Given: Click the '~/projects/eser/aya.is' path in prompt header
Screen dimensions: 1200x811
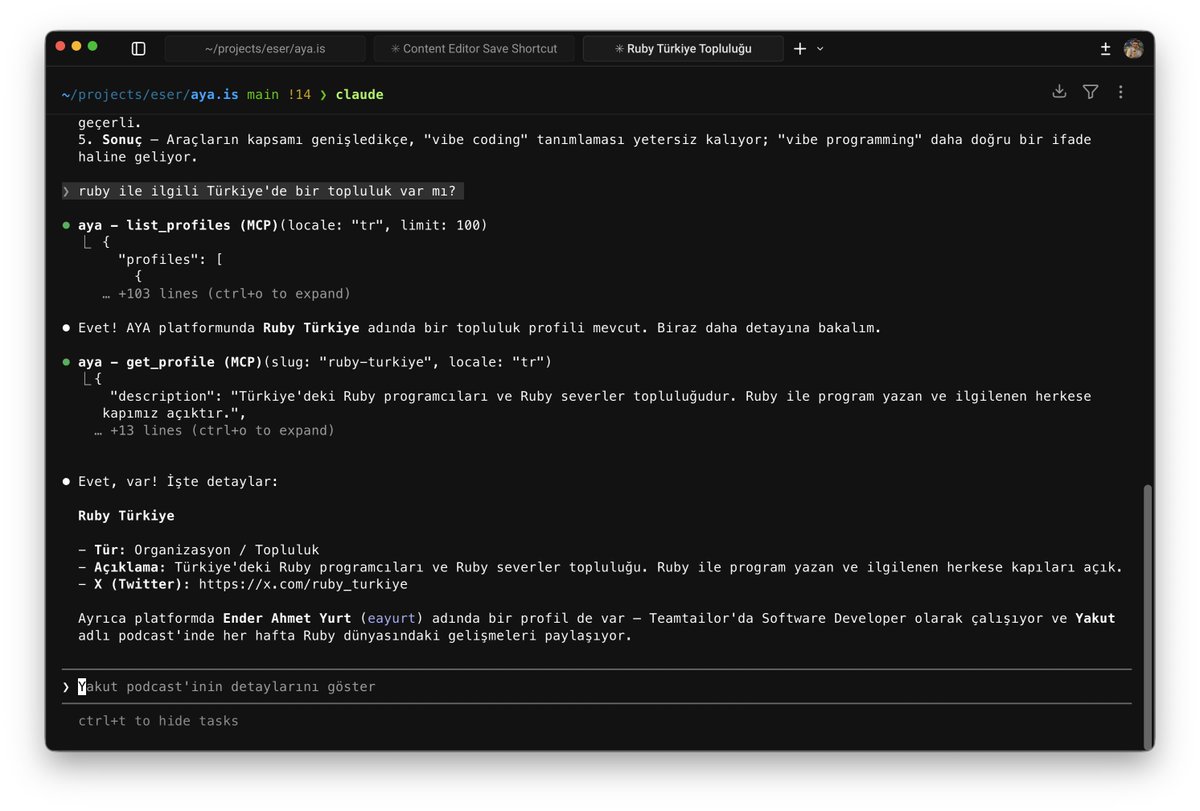Looking at the screenshot, I should coord(150,94).
